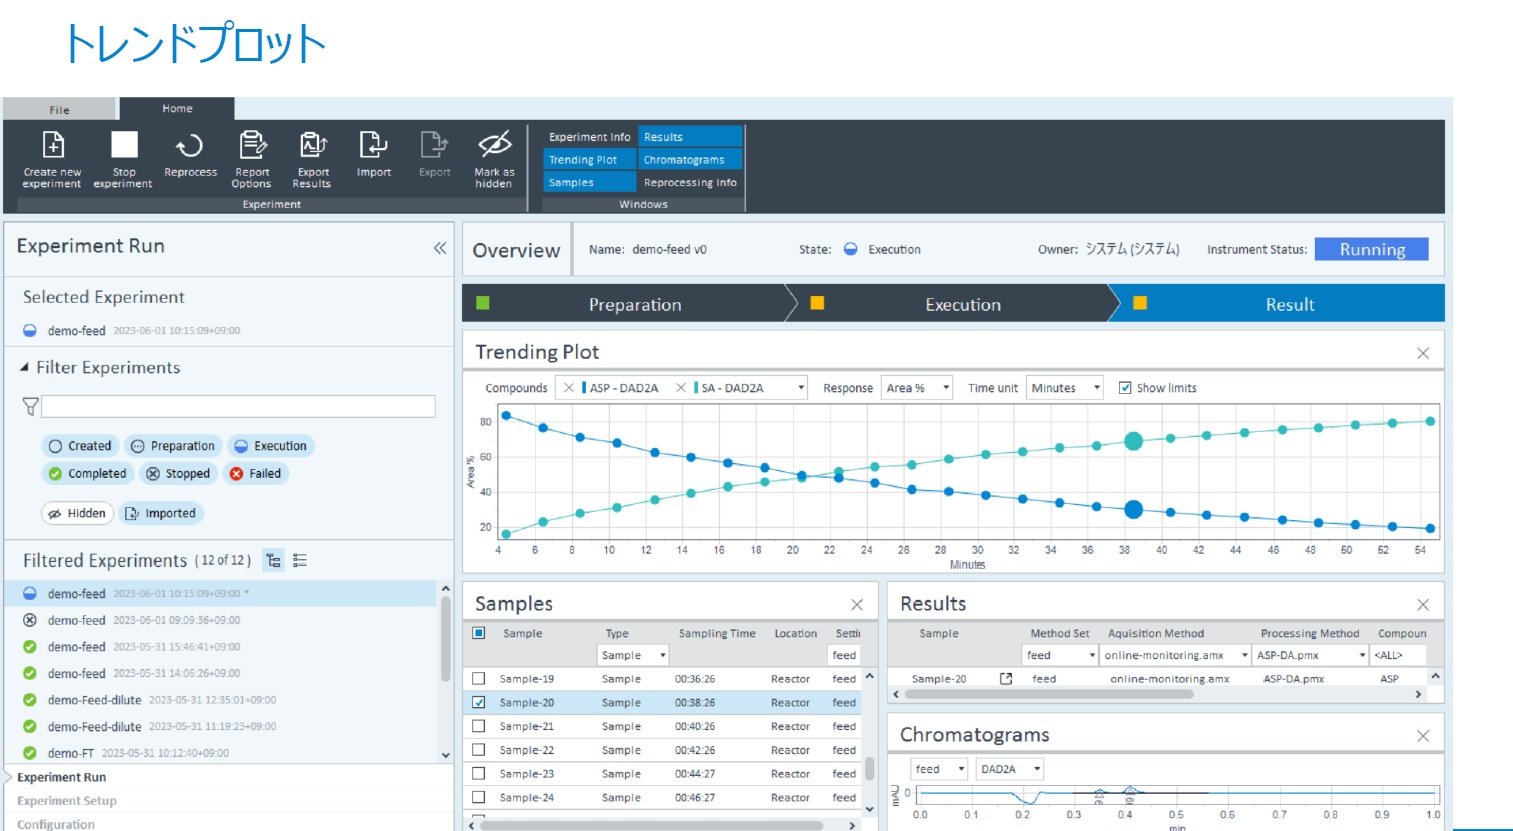
Task: Toggle Results window button
Action: [690, 137]
